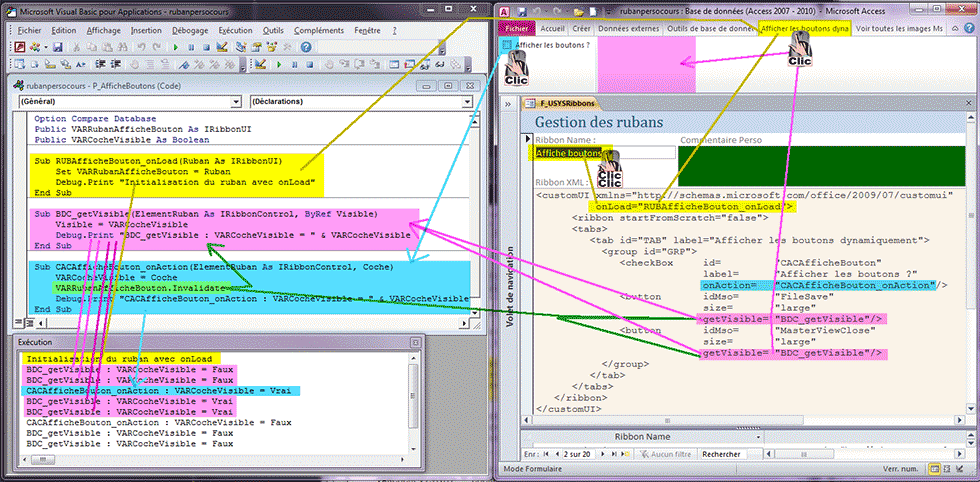Click the Save icon in VBA toolbar

[58, 48]
